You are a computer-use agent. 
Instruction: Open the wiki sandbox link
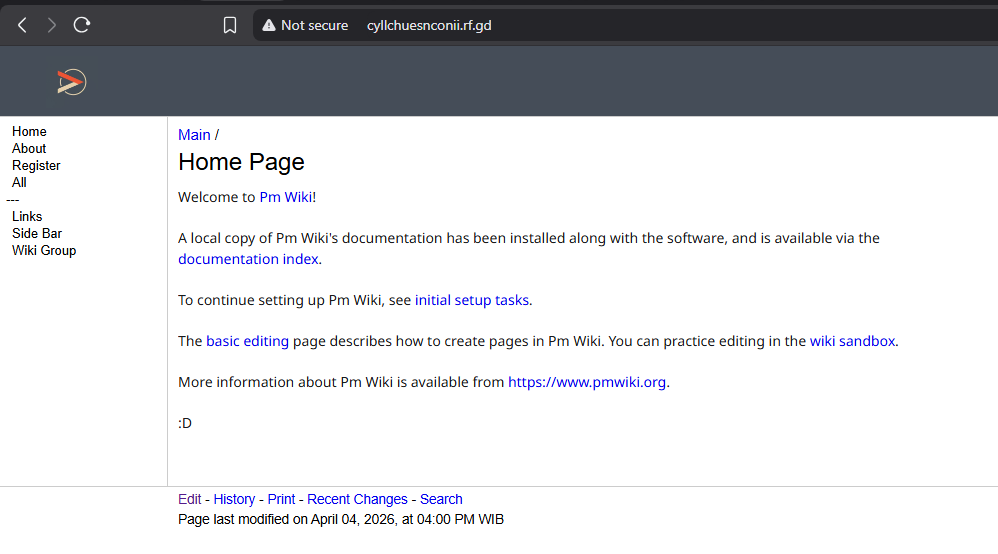pos(852,341)
